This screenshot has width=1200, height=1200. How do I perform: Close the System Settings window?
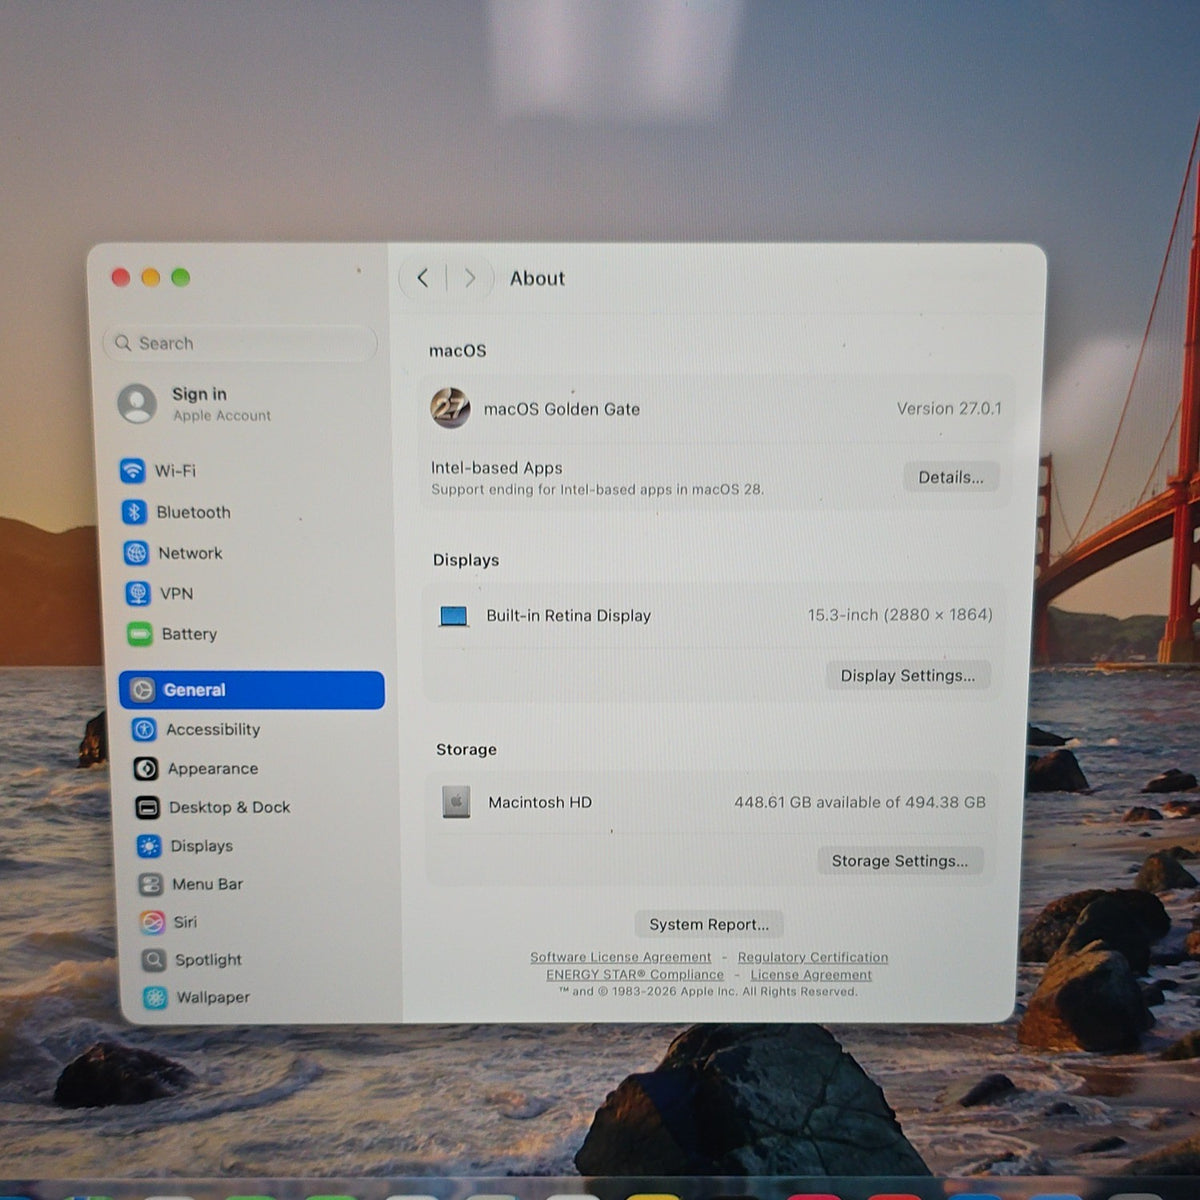tap(121, 277)
